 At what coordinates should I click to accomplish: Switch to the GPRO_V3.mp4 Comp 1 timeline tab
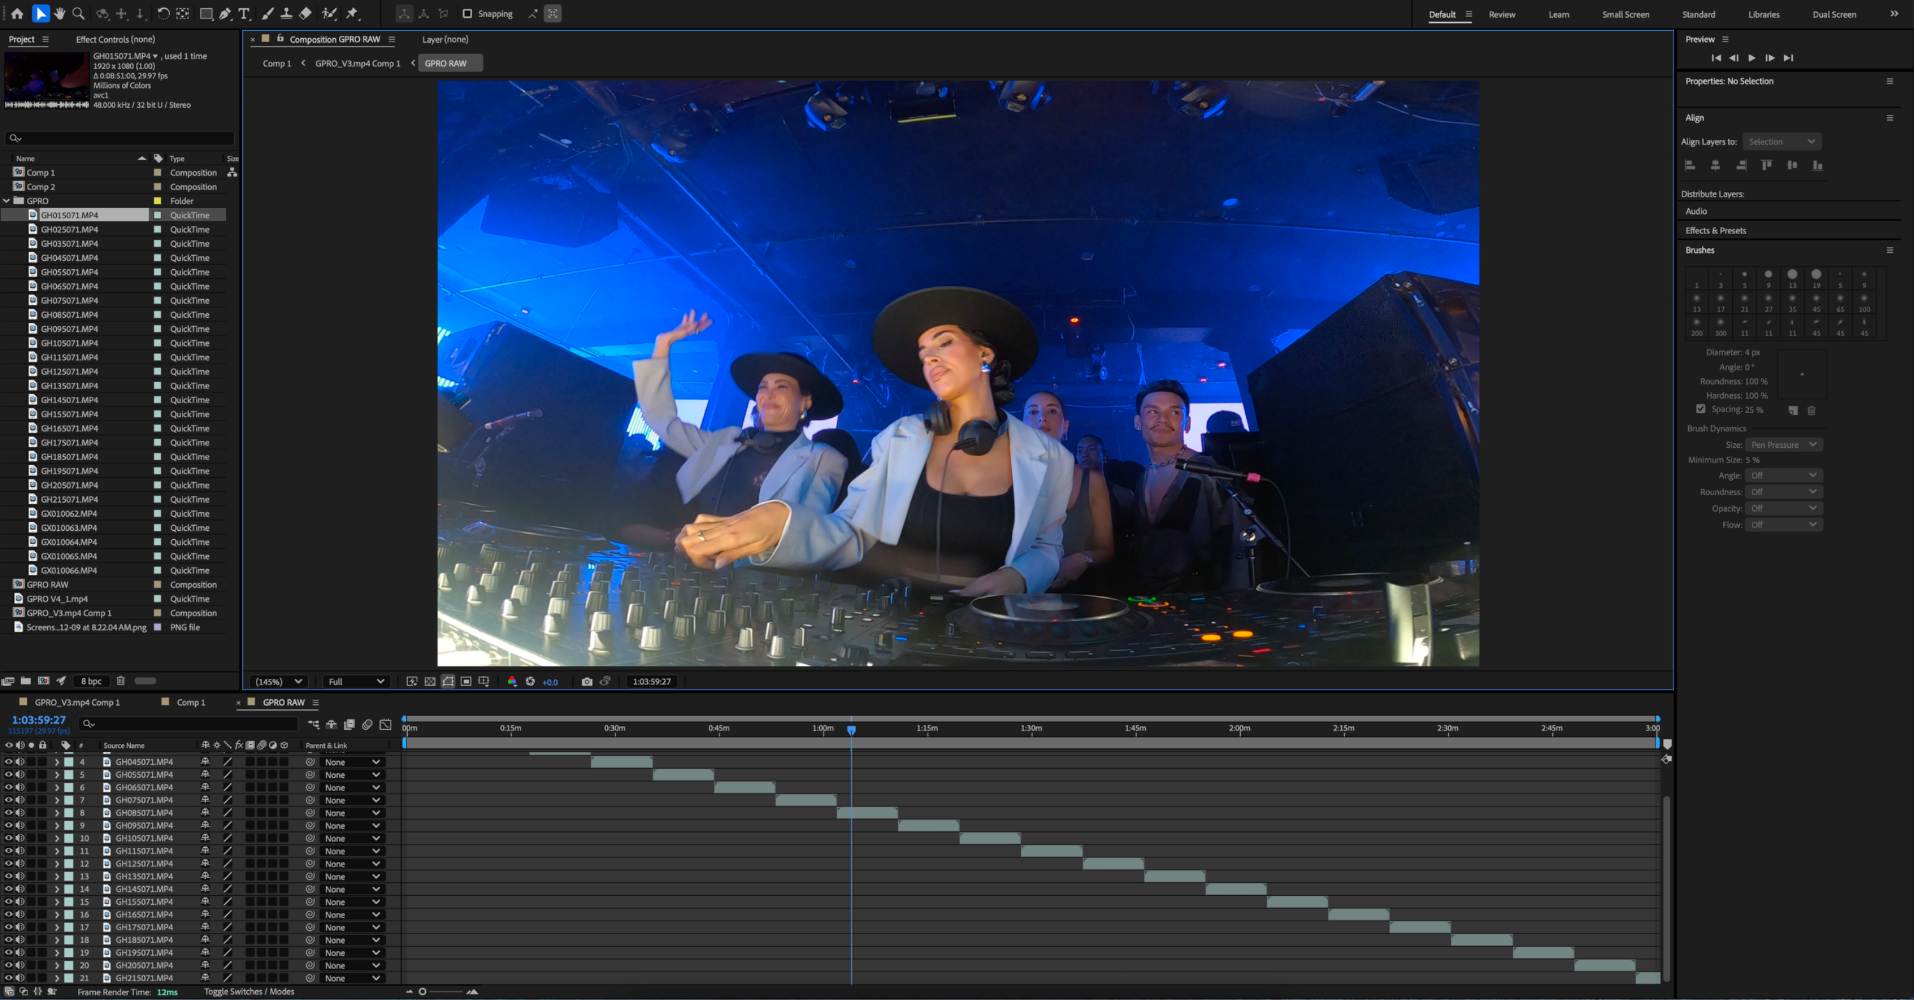[x=77, y=702]
